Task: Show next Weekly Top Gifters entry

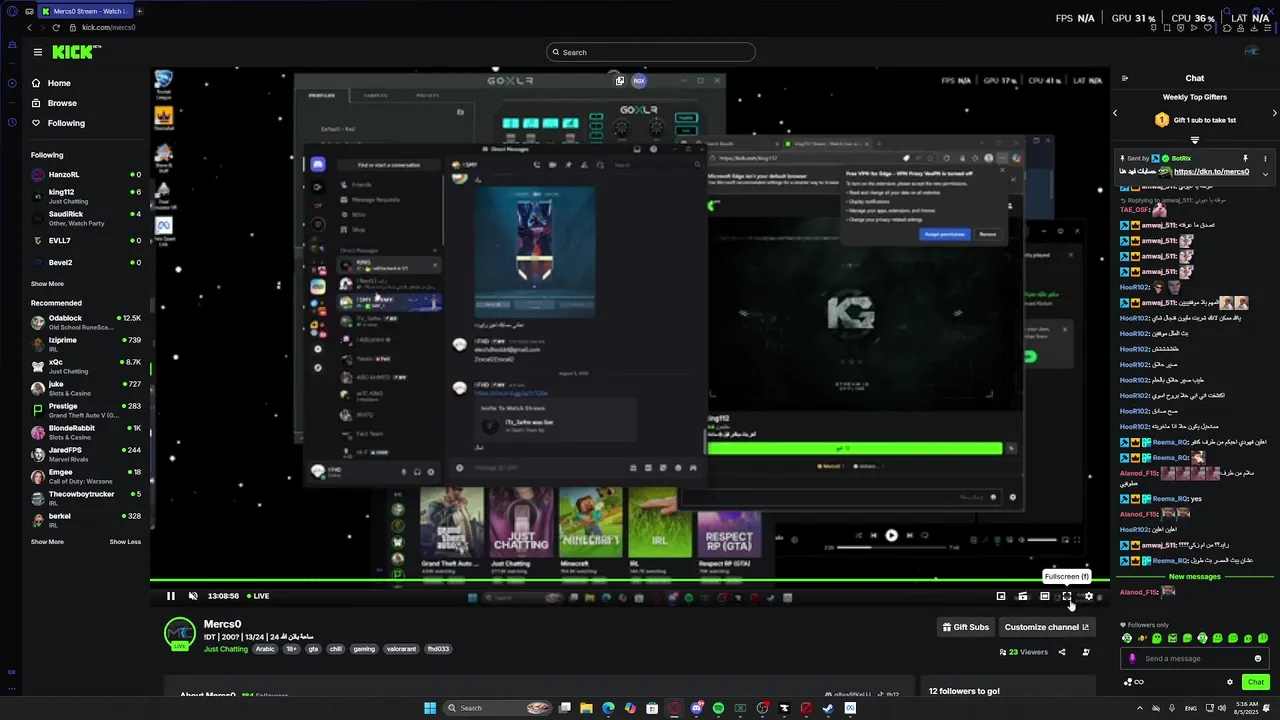Action: [x=1274, y=113]
